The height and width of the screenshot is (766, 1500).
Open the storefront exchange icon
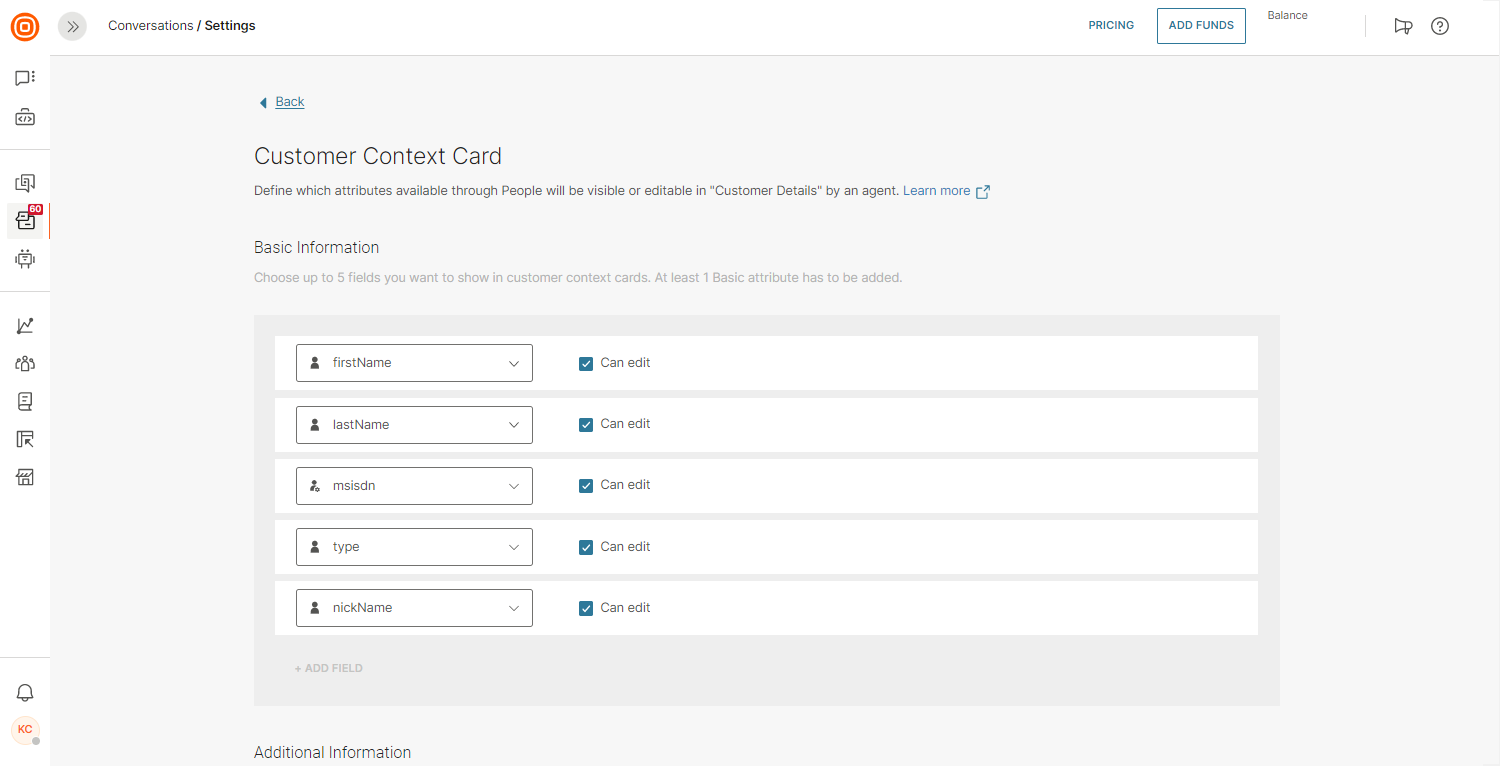25,477
